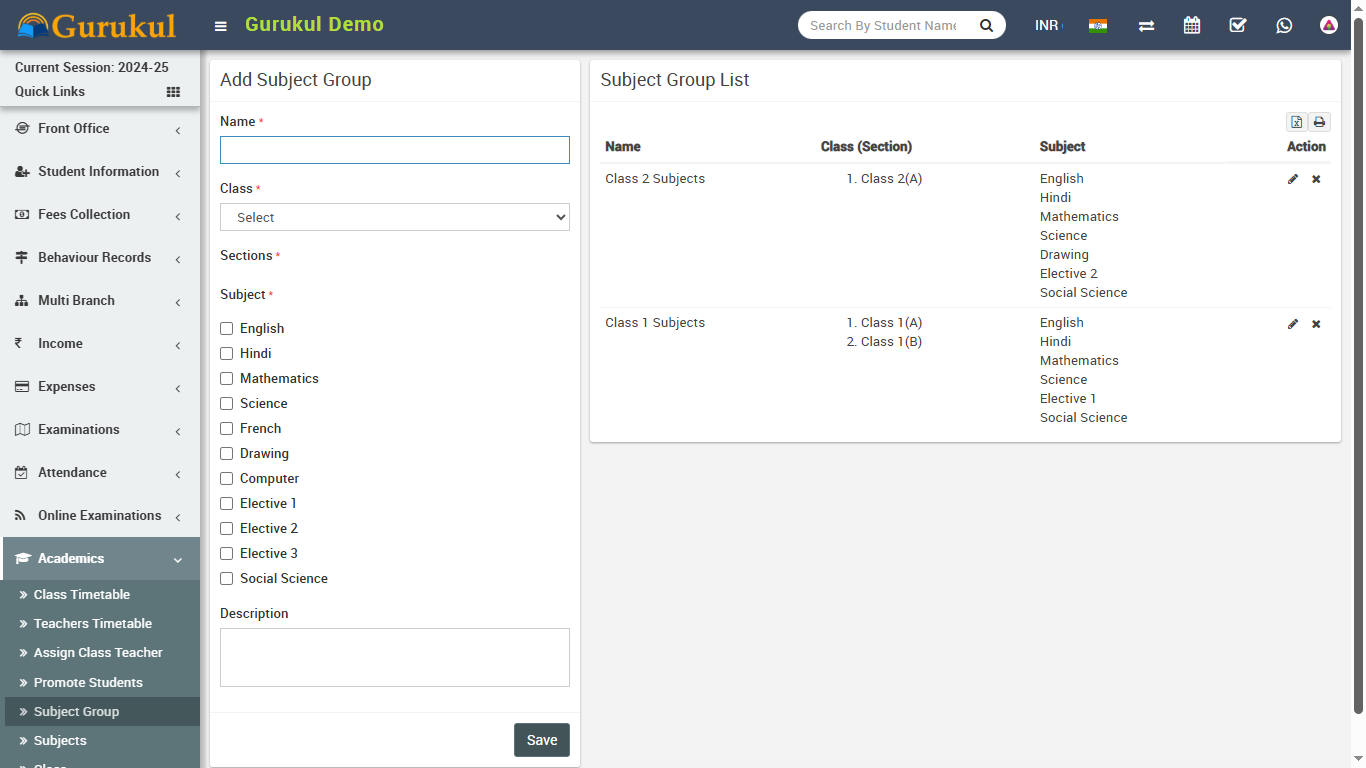
Task: Open the Class select dropdown
Action: click(394, 217)
